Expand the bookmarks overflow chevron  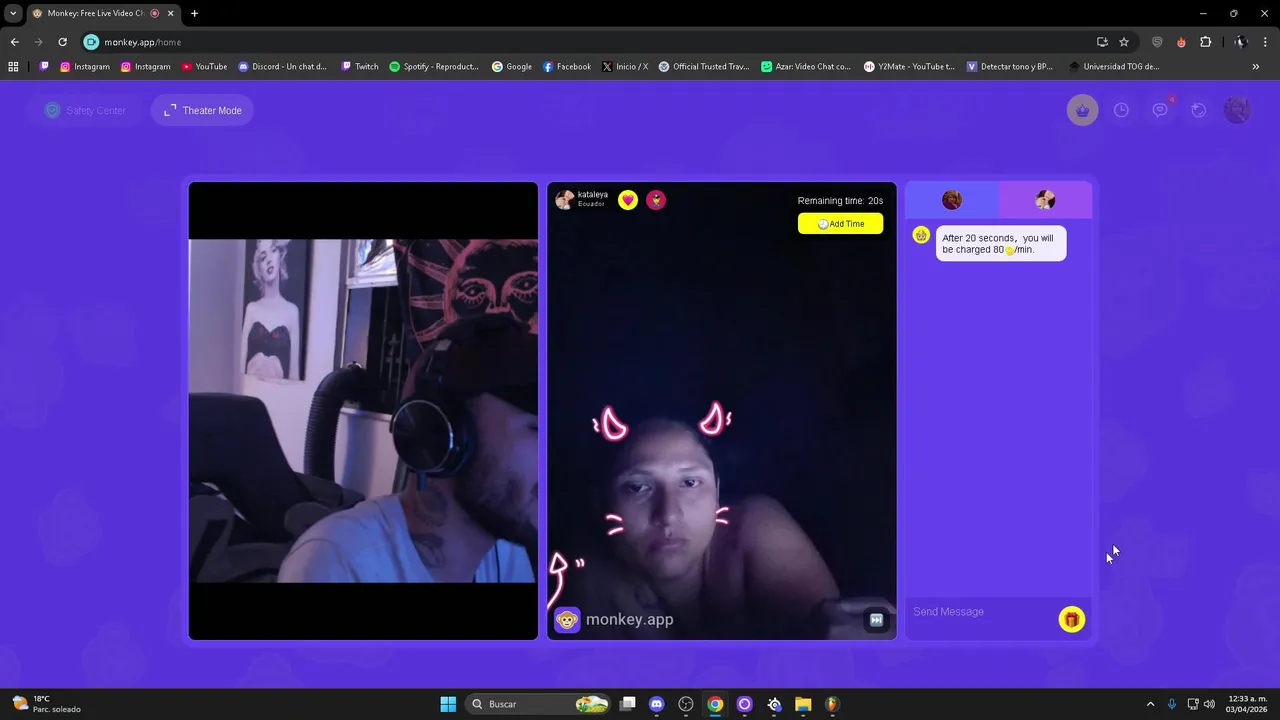click(x=1256, y=67)
